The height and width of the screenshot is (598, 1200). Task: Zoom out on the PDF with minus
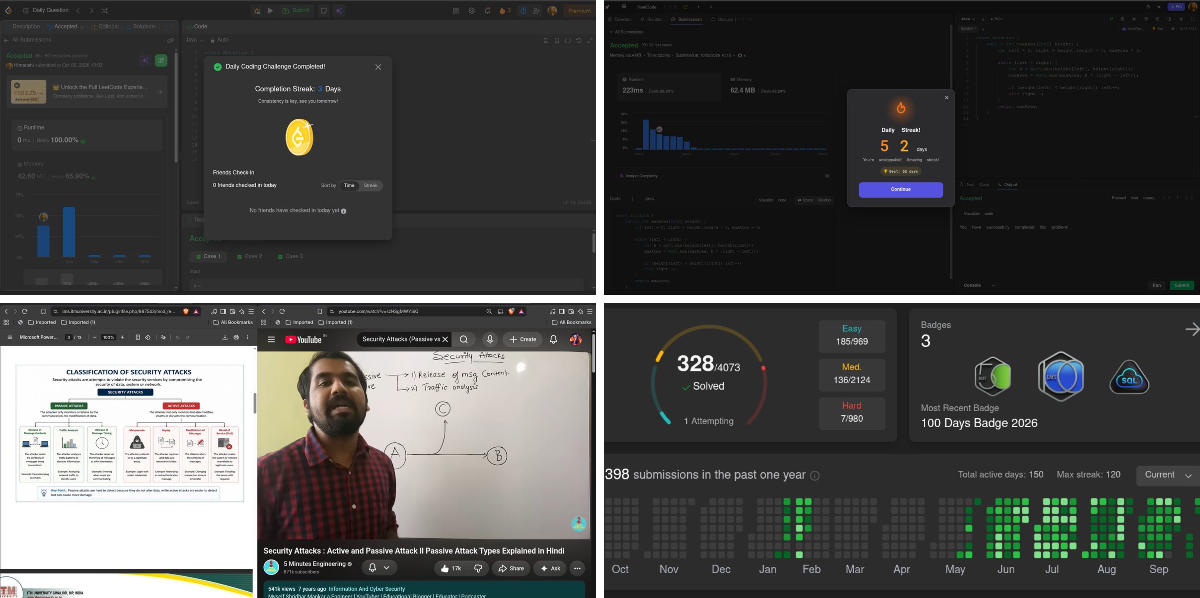94,338
